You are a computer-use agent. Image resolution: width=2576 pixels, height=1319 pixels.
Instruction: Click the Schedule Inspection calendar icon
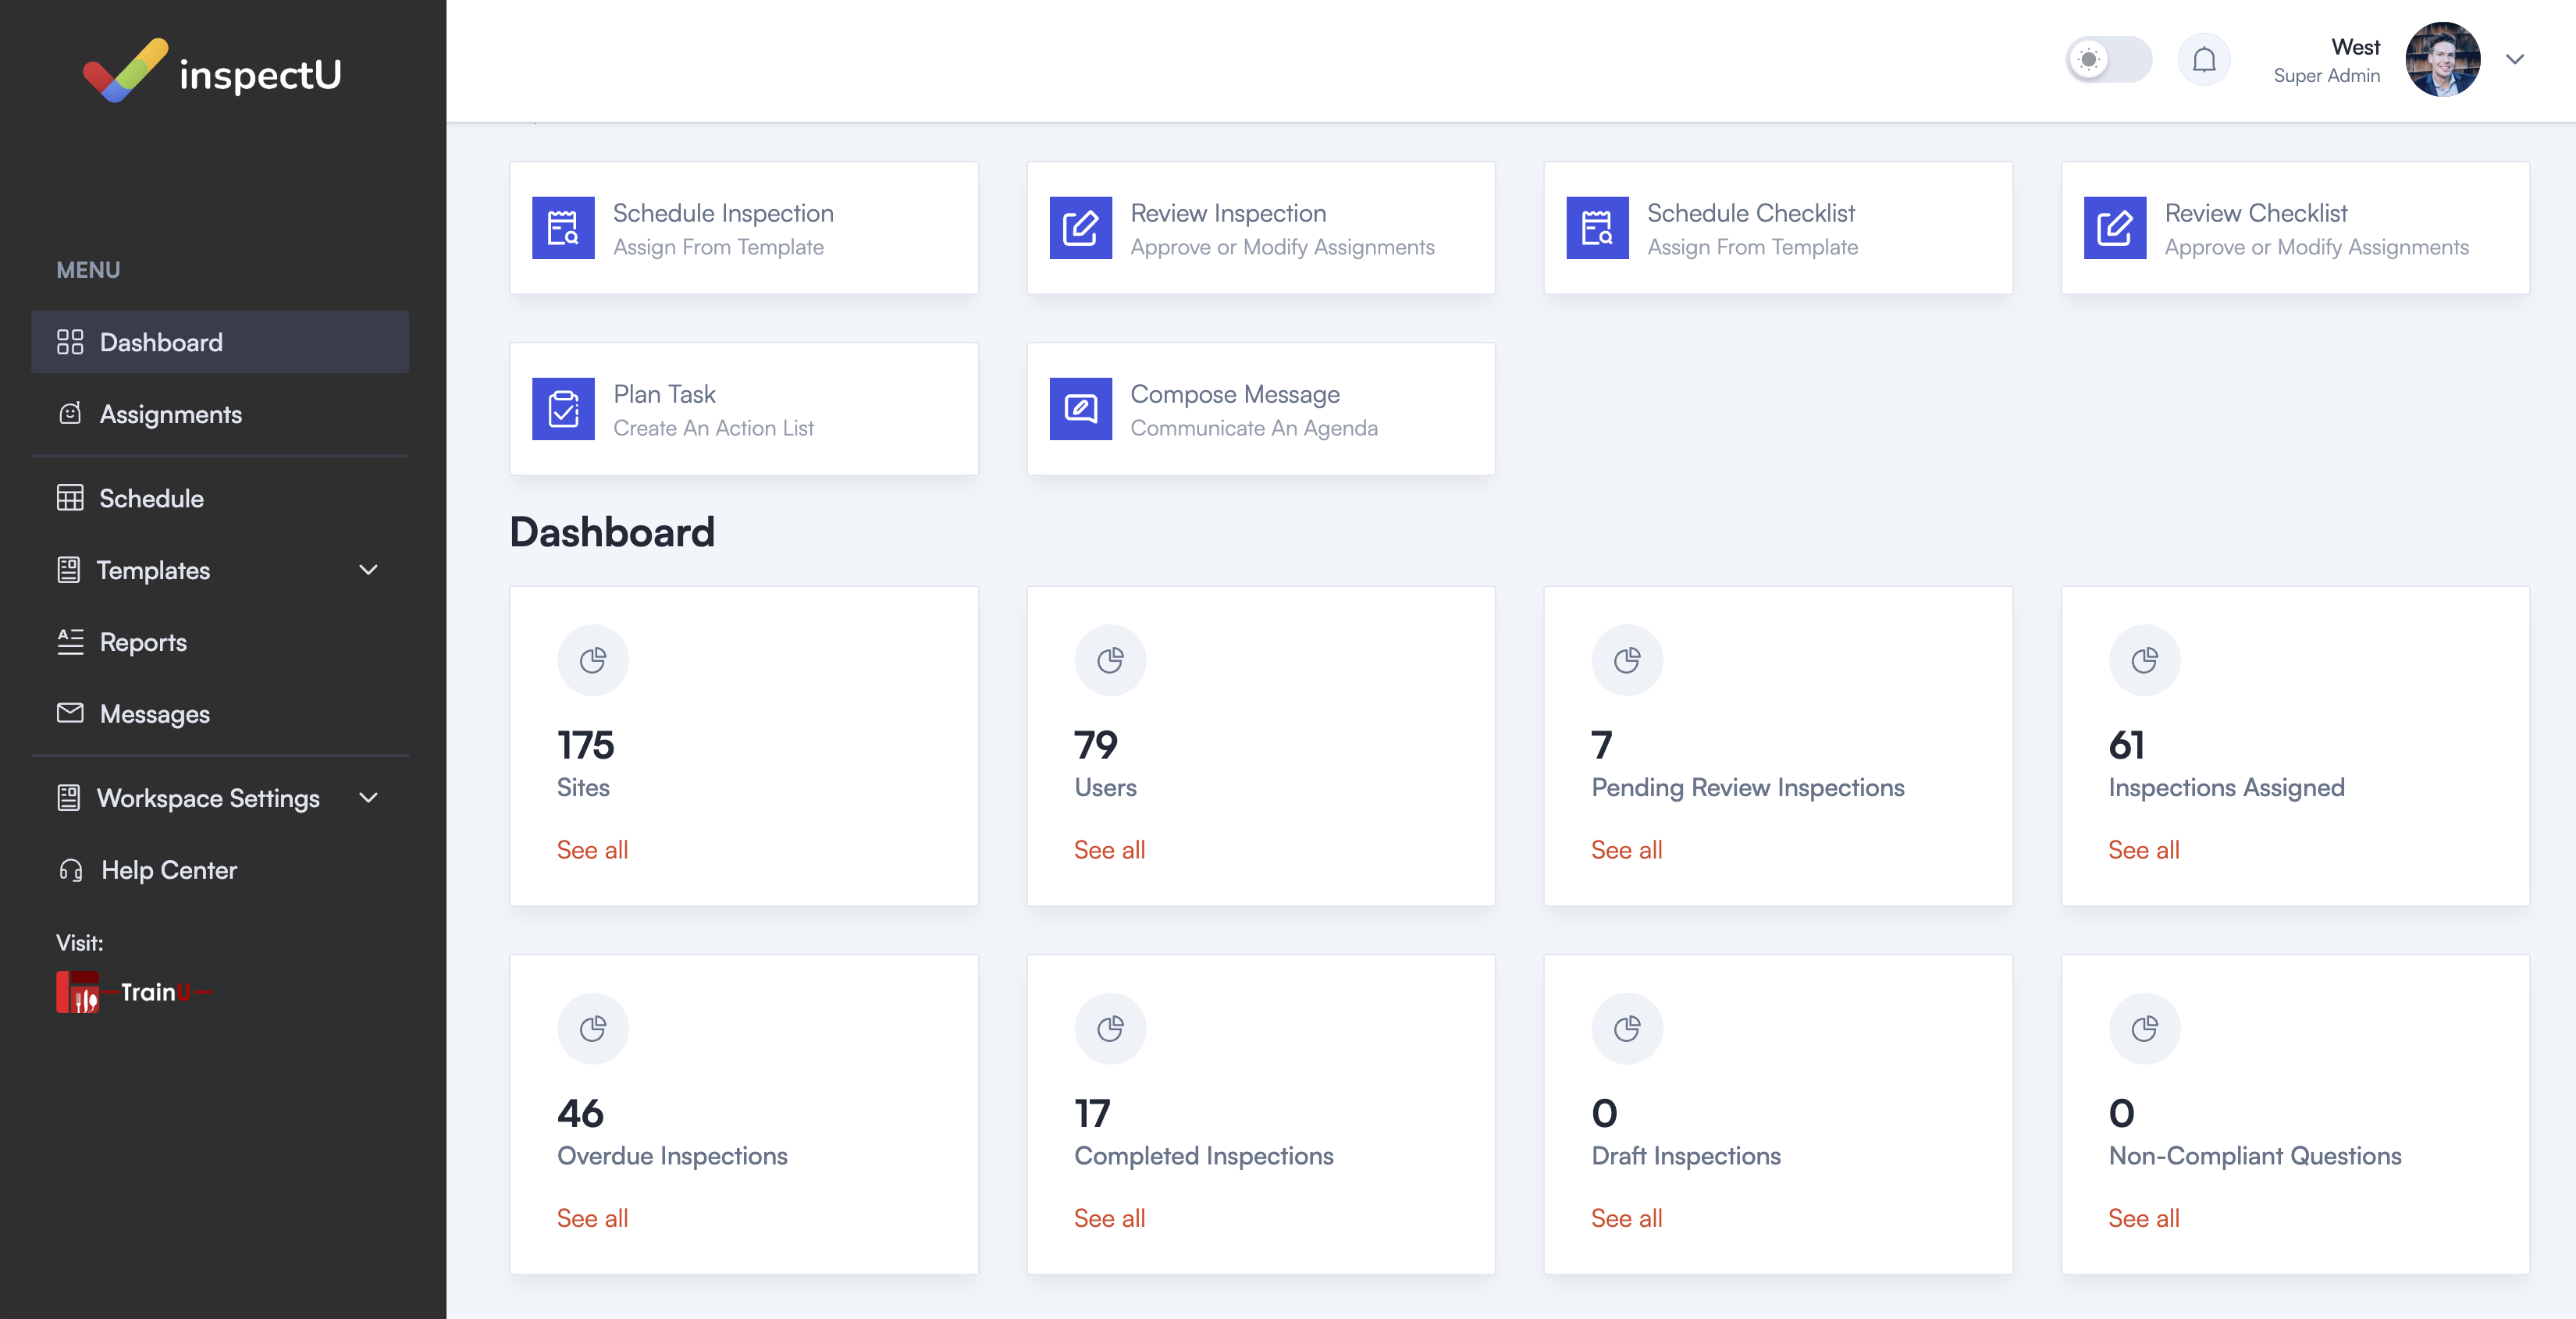pyautogui.click(x=563, y=228)
